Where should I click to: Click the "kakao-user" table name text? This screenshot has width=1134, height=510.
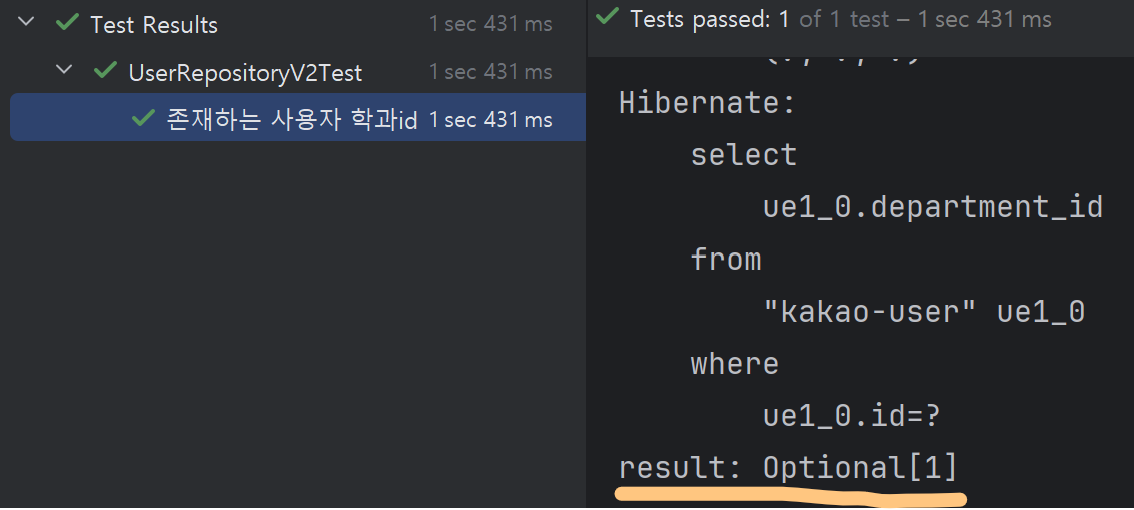click(868, 312)
